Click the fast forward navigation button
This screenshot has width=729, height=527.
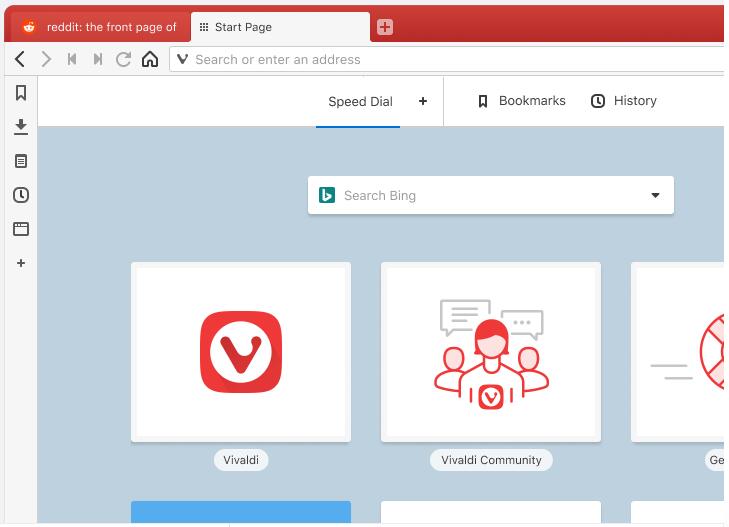[x=98, y=59]
